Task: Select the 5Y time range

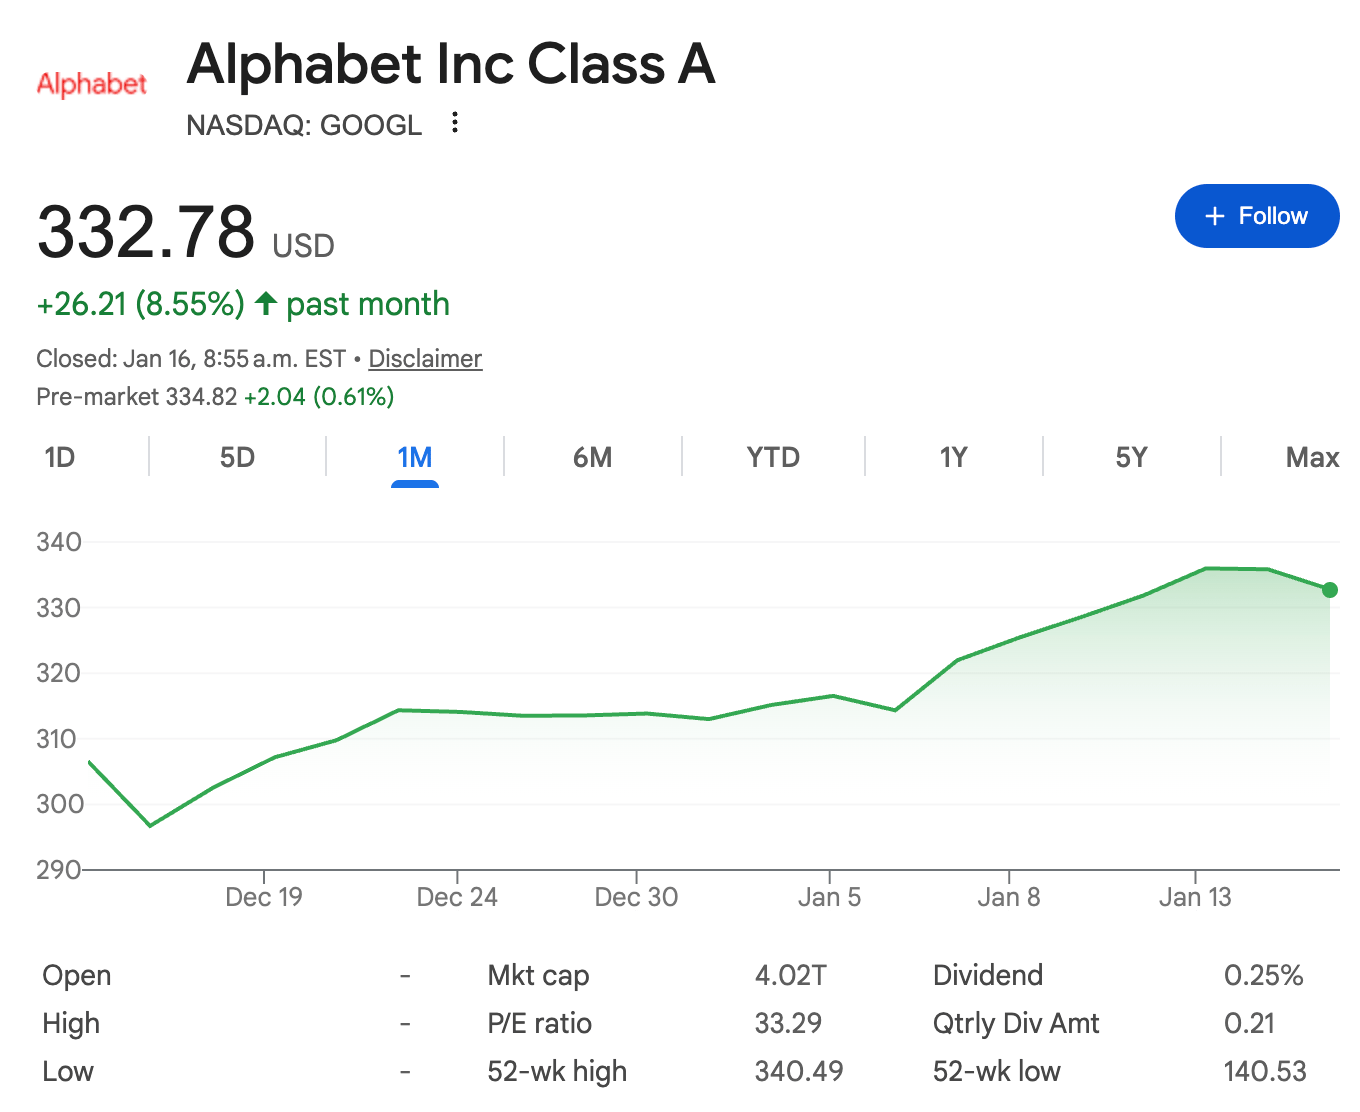Action: [1131, 458]
